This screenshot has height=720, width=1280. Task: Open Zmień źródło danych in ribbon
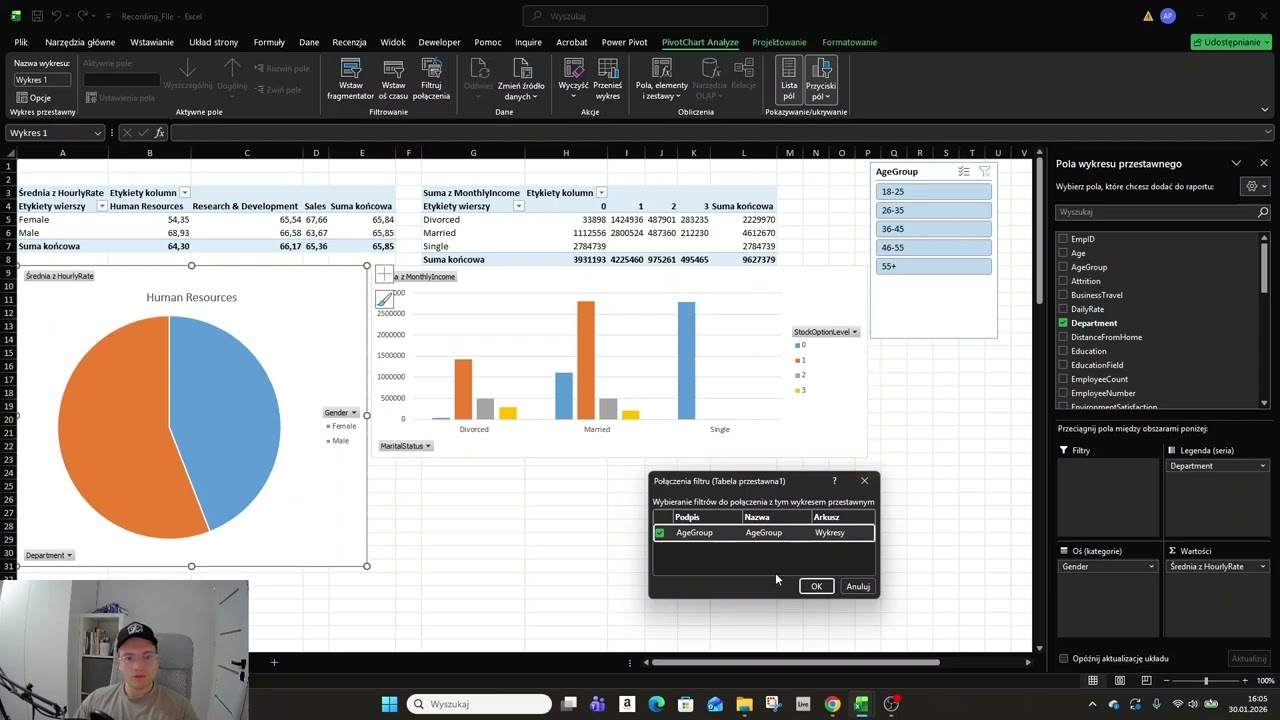point(522,79)
